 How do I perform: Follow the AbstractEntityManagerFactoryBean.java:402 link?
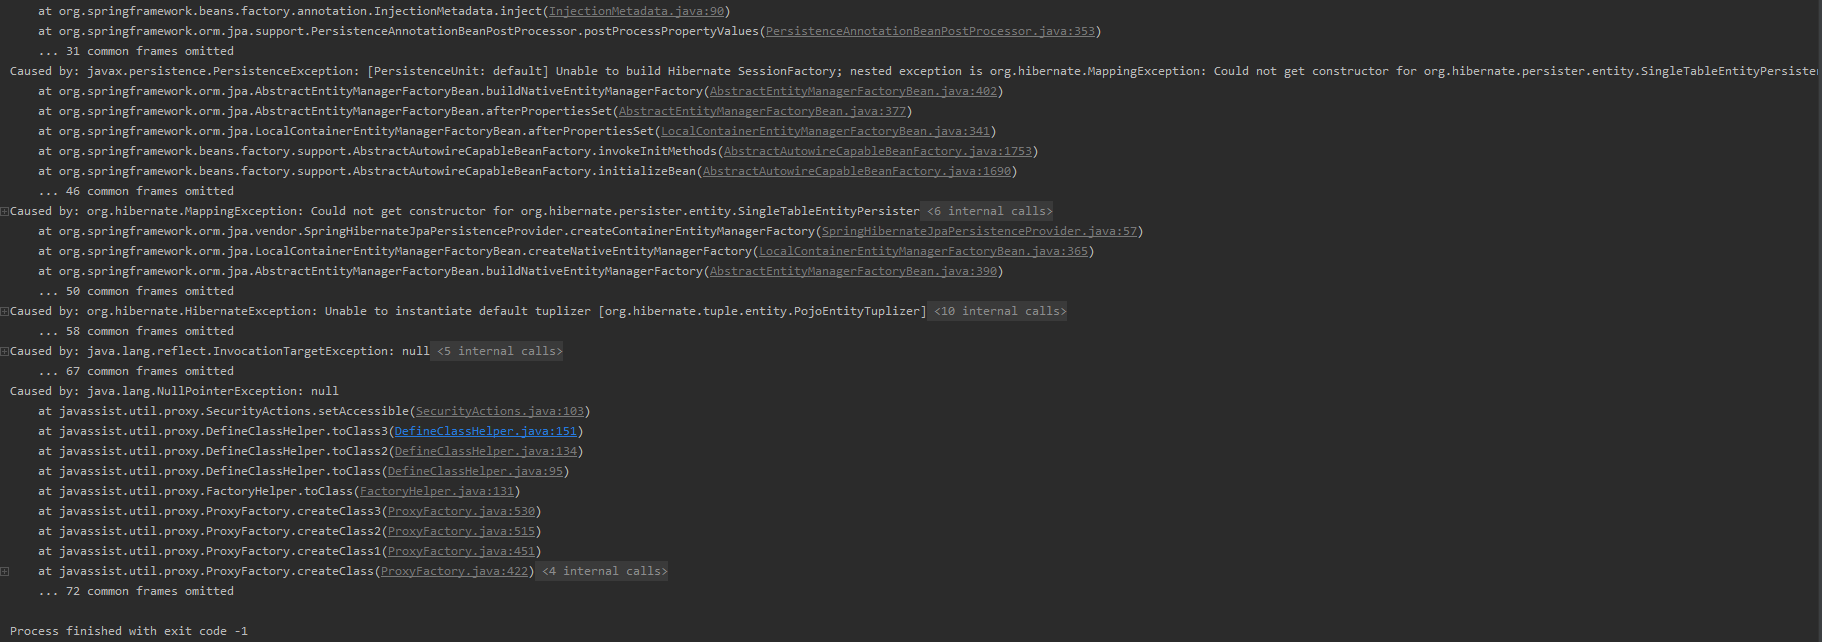(x=853, y=91)
